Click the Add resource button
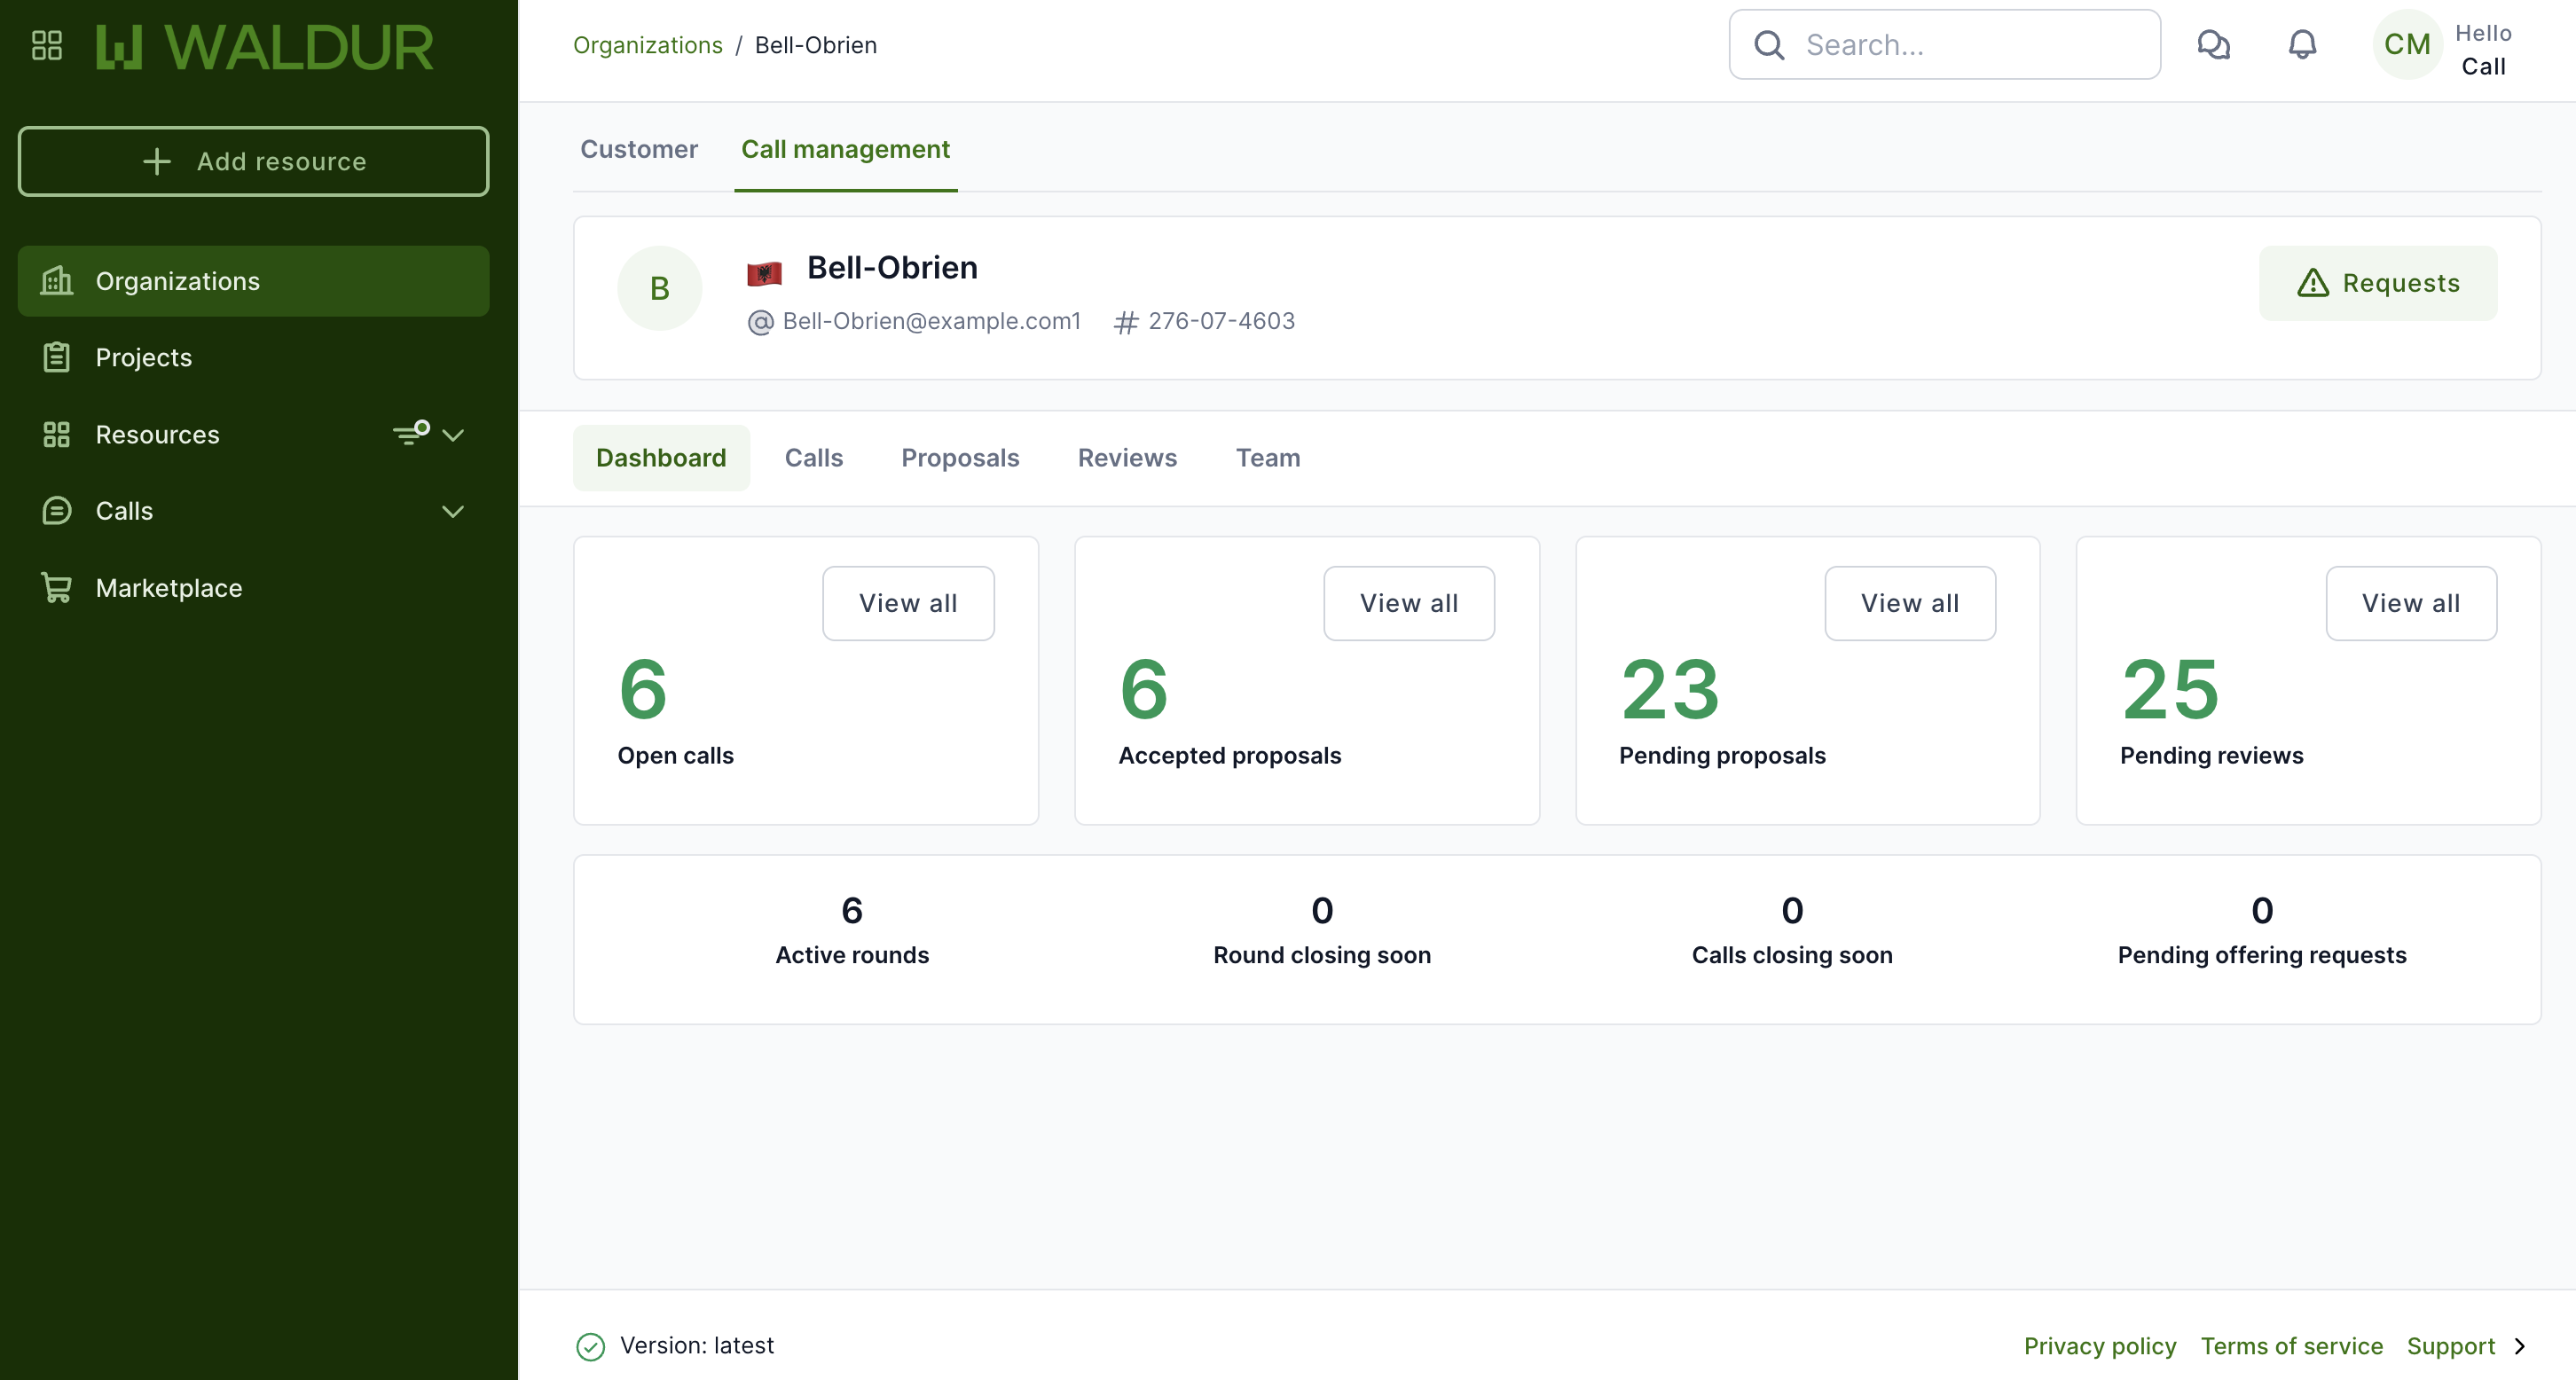The height and width of the screenshot is (1380, 2576). coord(253,161)
